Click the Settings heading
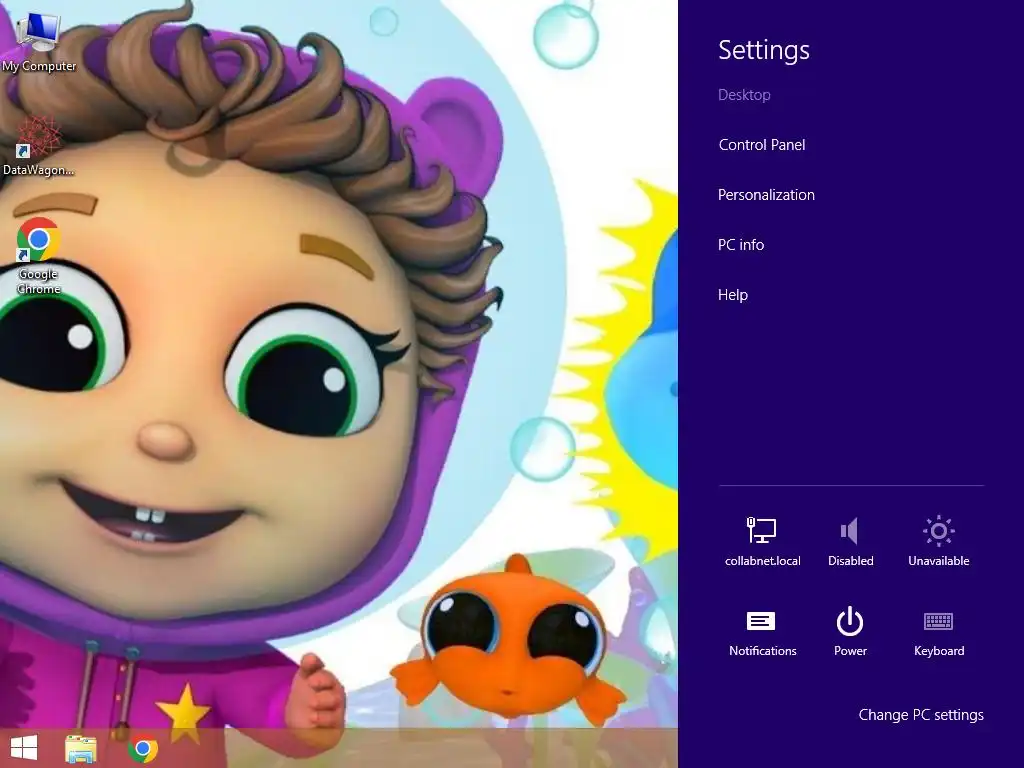Screen dimensions: 1024x768 763,50
